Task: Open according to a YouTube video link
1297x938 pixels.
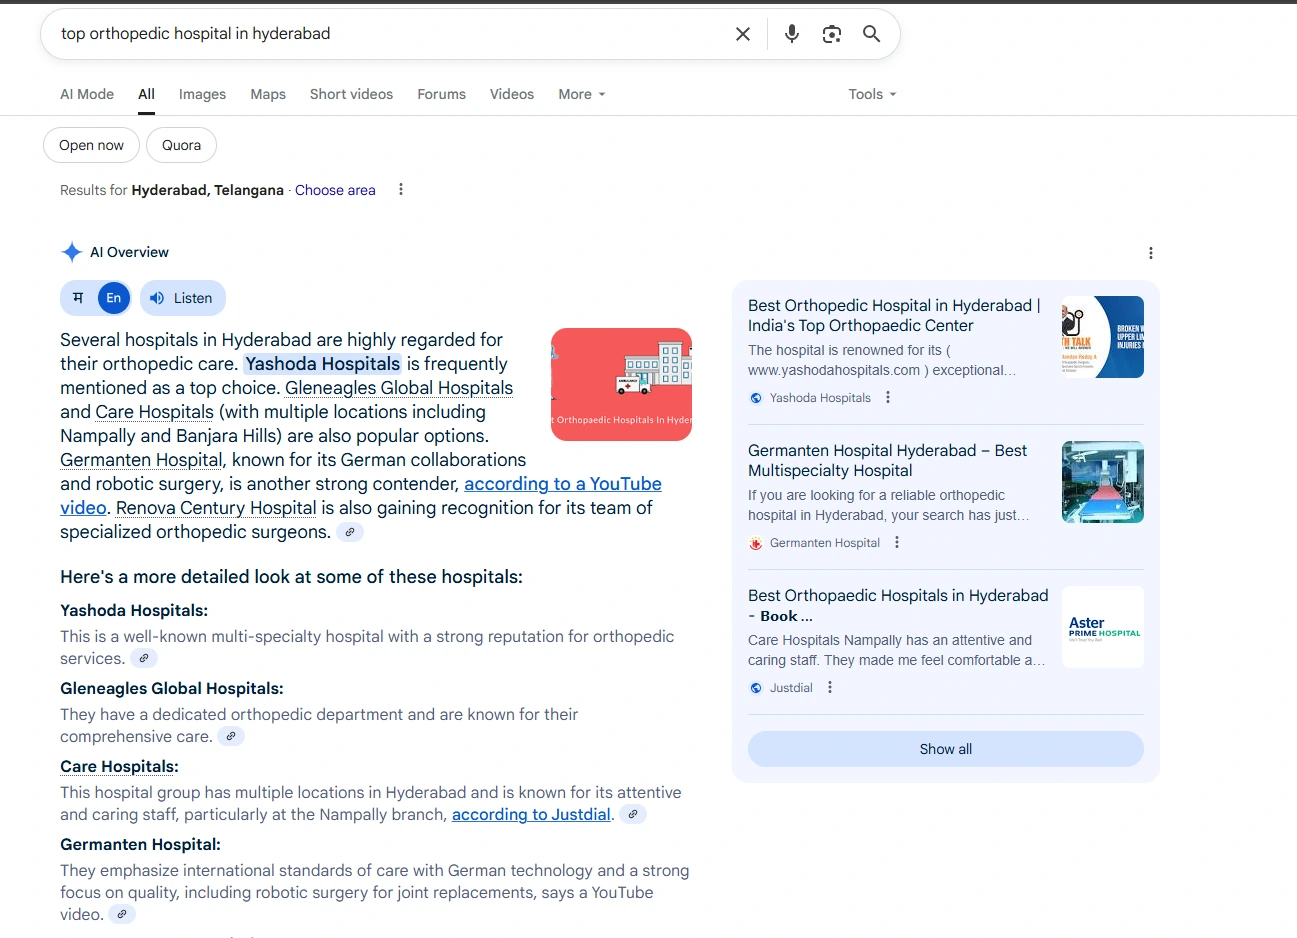Action: (563, 484)
